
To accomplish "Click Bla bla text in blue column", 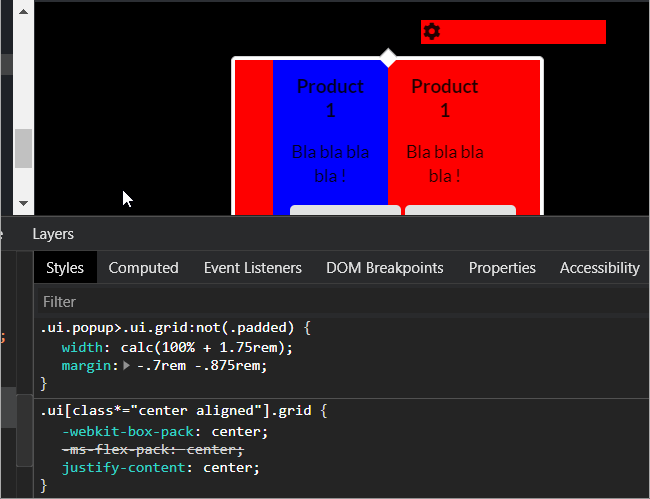I will coord(330,164).
